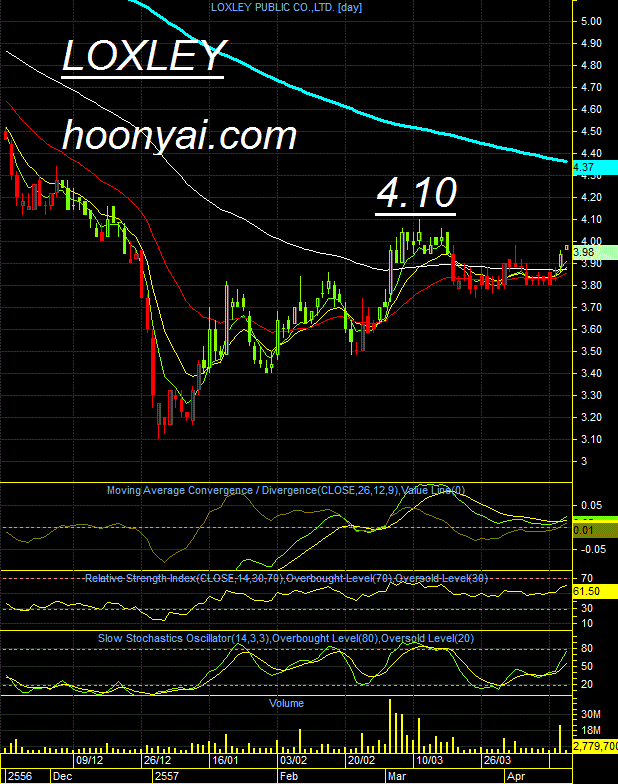Select the Relative Strength Index title label

(x=286, y=578)
